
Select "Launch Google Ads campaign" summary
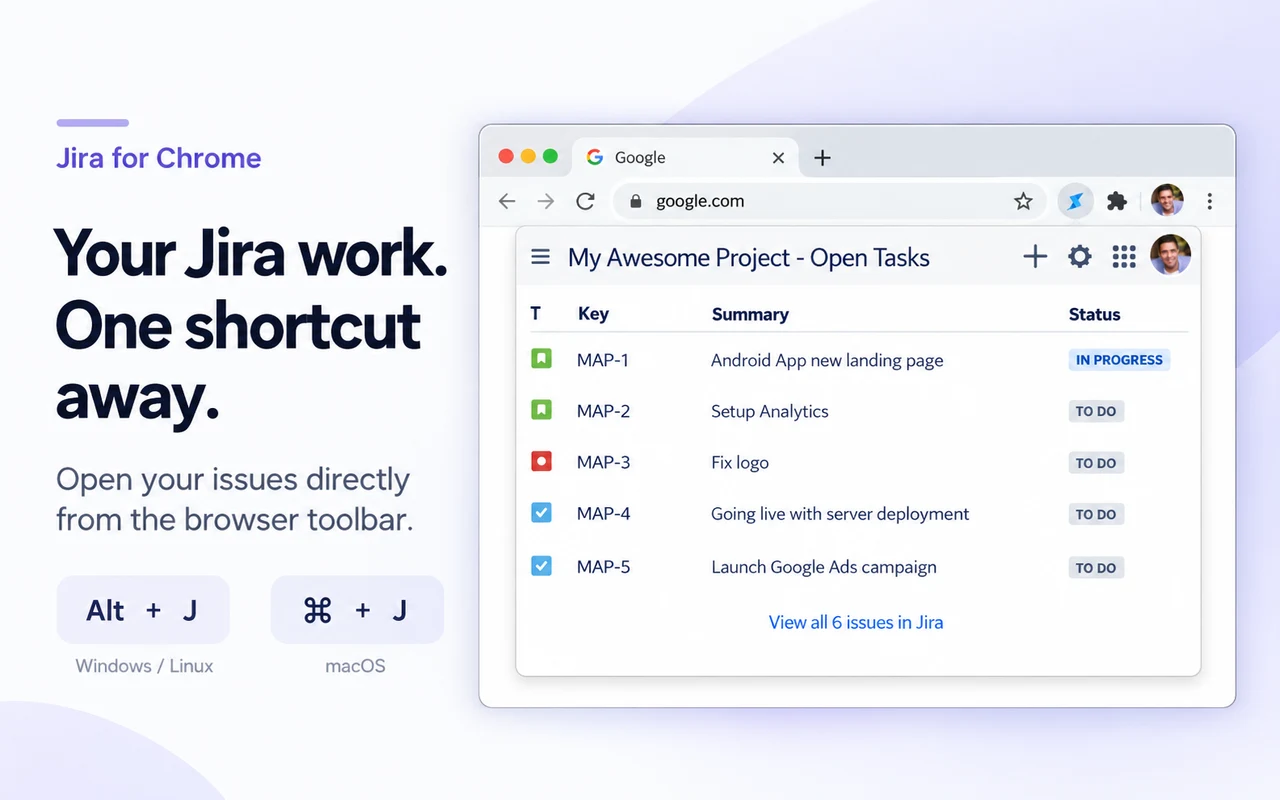(824, 567)
